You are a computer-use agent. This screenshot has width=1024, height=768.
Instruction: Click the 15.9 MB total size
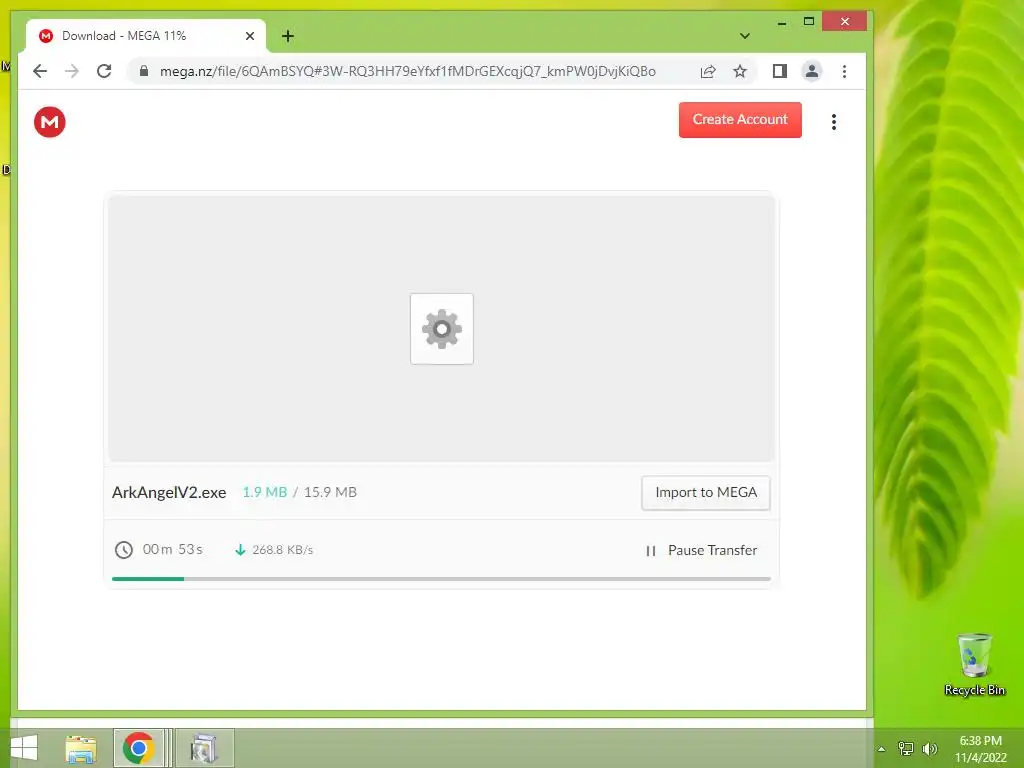(330, 492)
